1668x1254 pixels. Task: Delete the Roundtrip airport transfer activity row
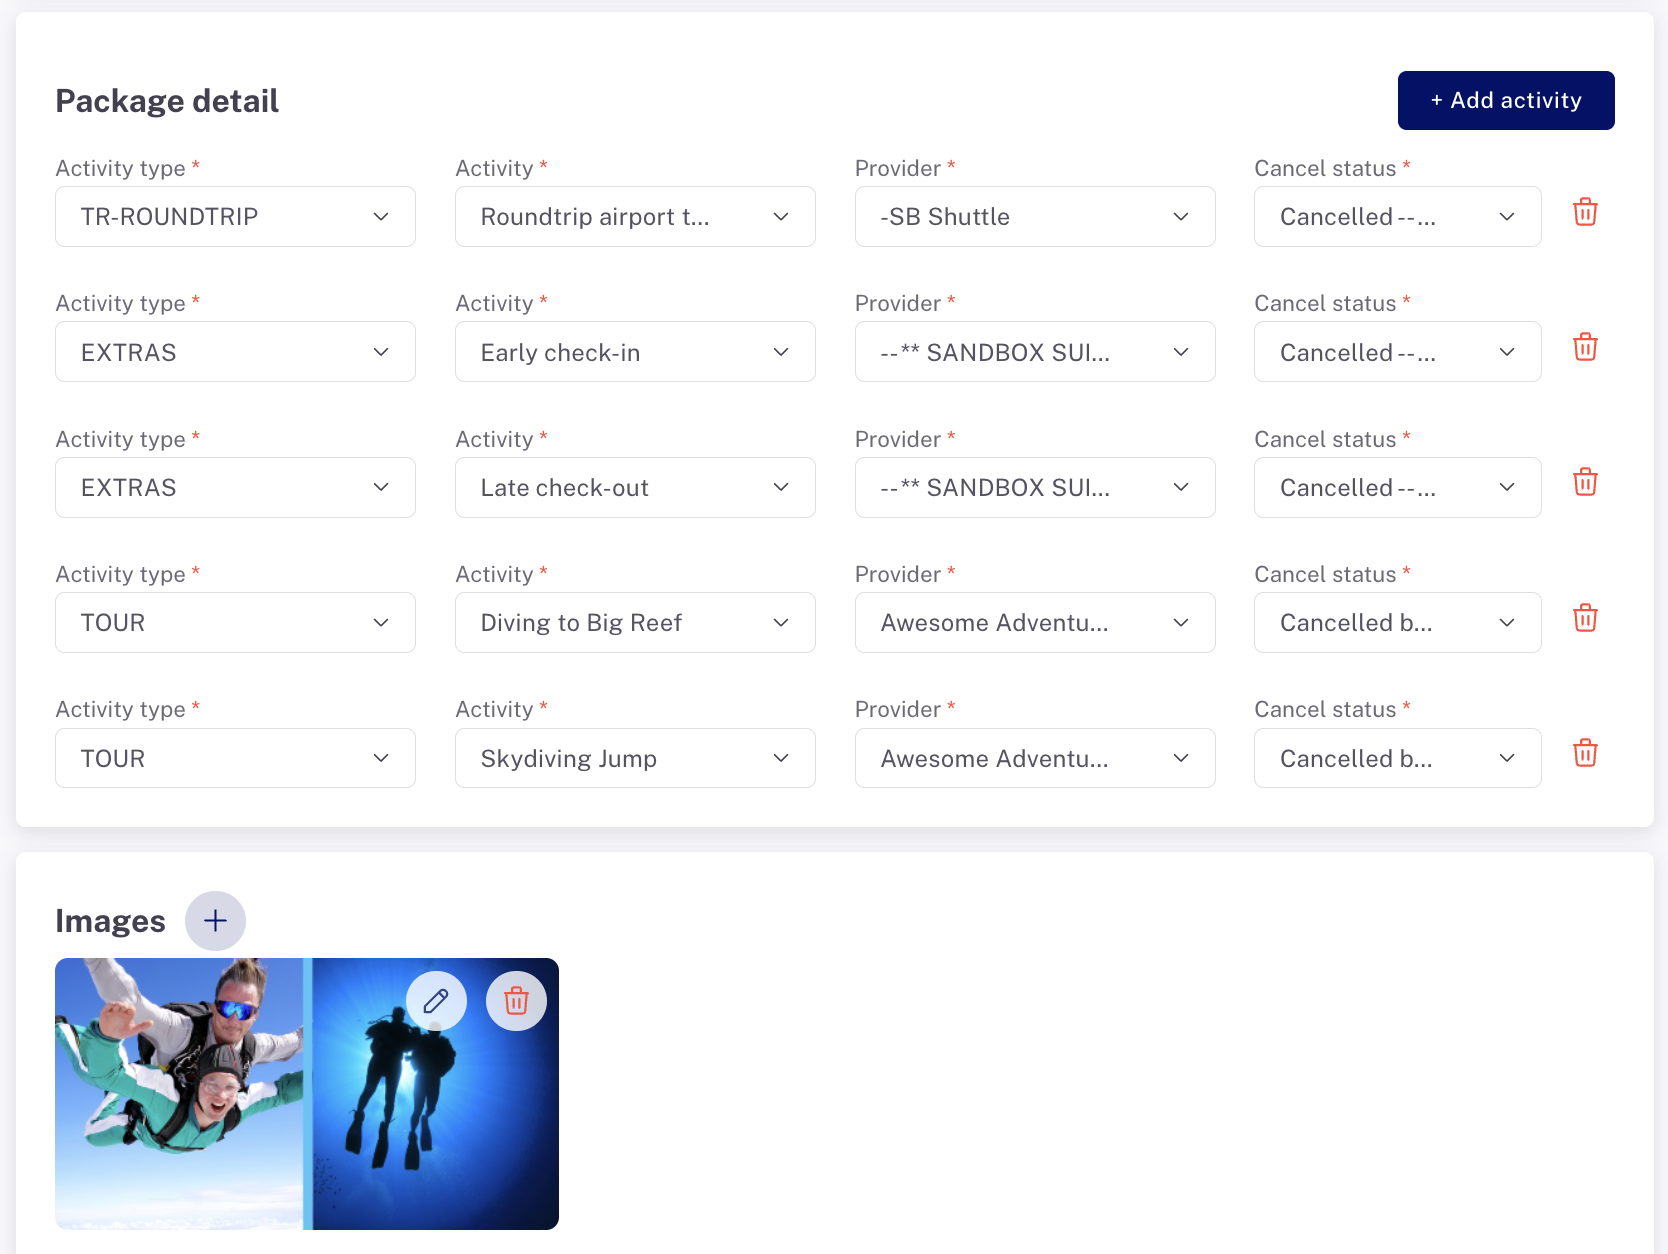1585,212
